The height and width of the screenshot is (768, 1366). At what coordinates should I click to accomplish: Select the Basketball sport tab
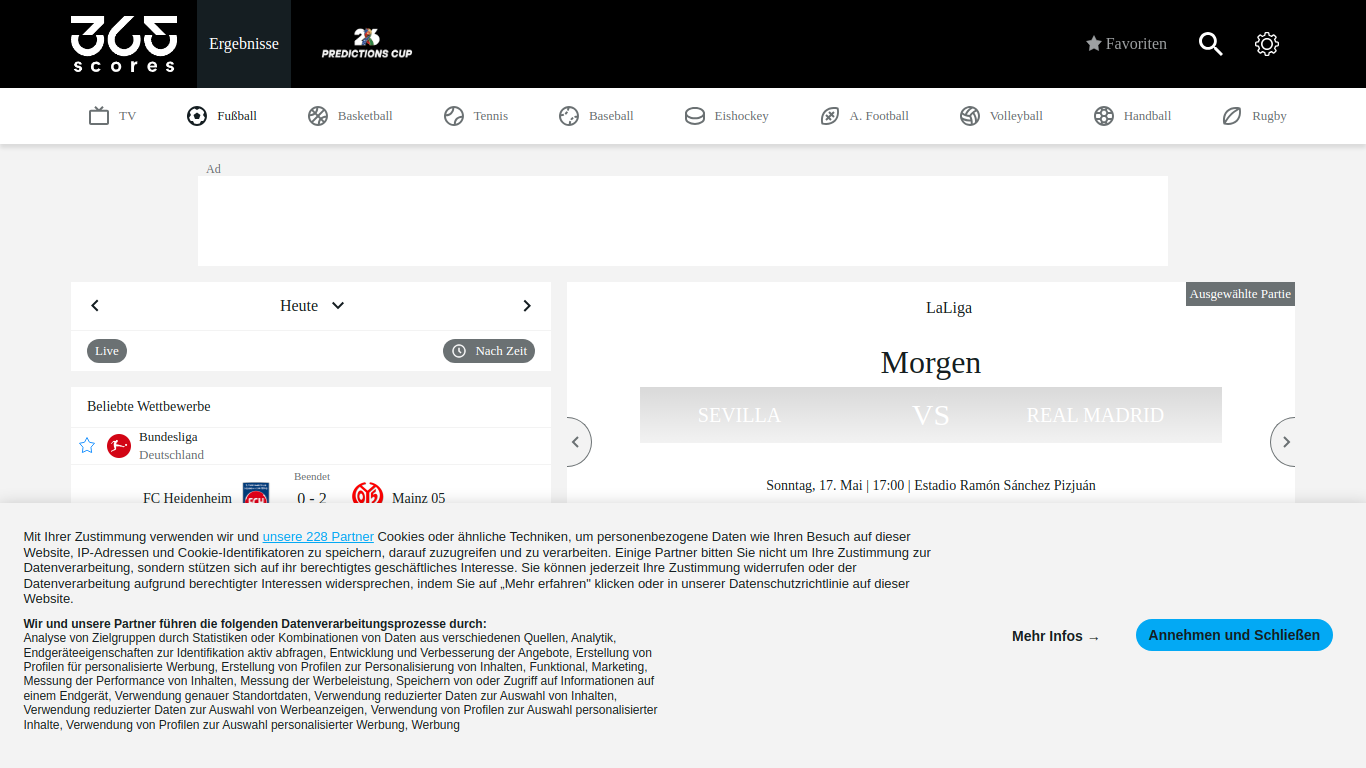pyautogui.click(x=350, y=116)
